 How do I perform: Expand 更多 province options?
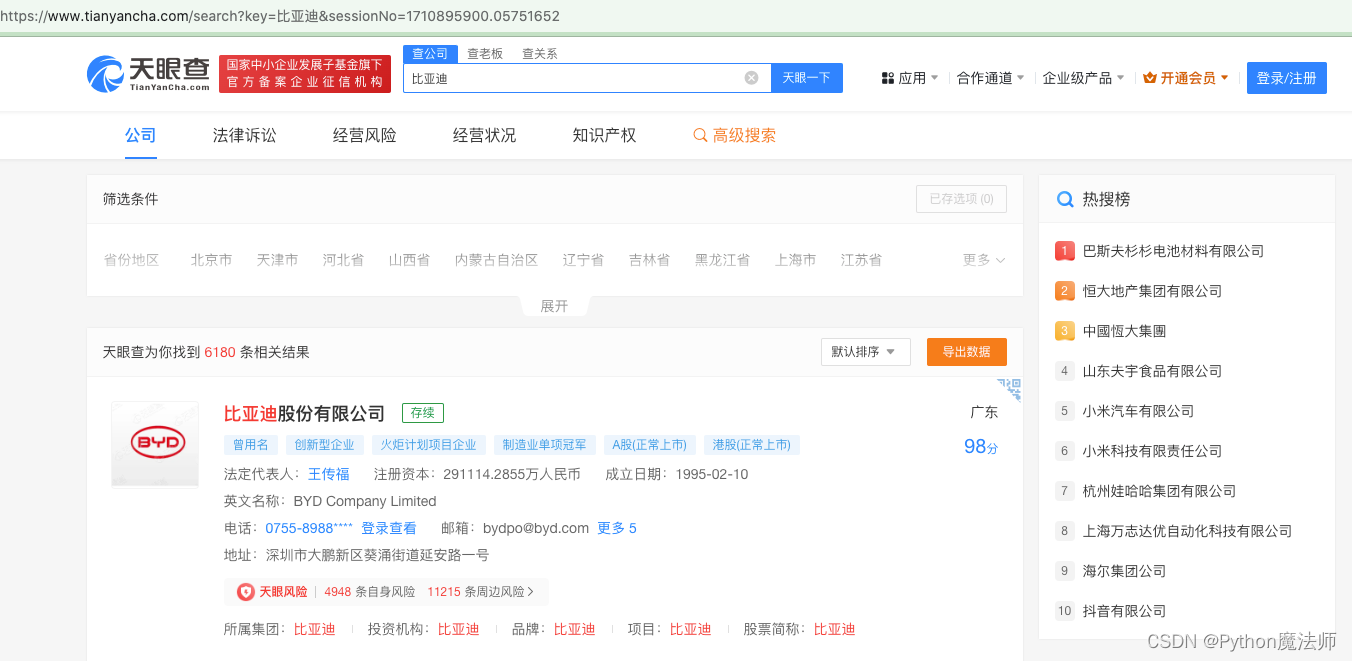984,260
